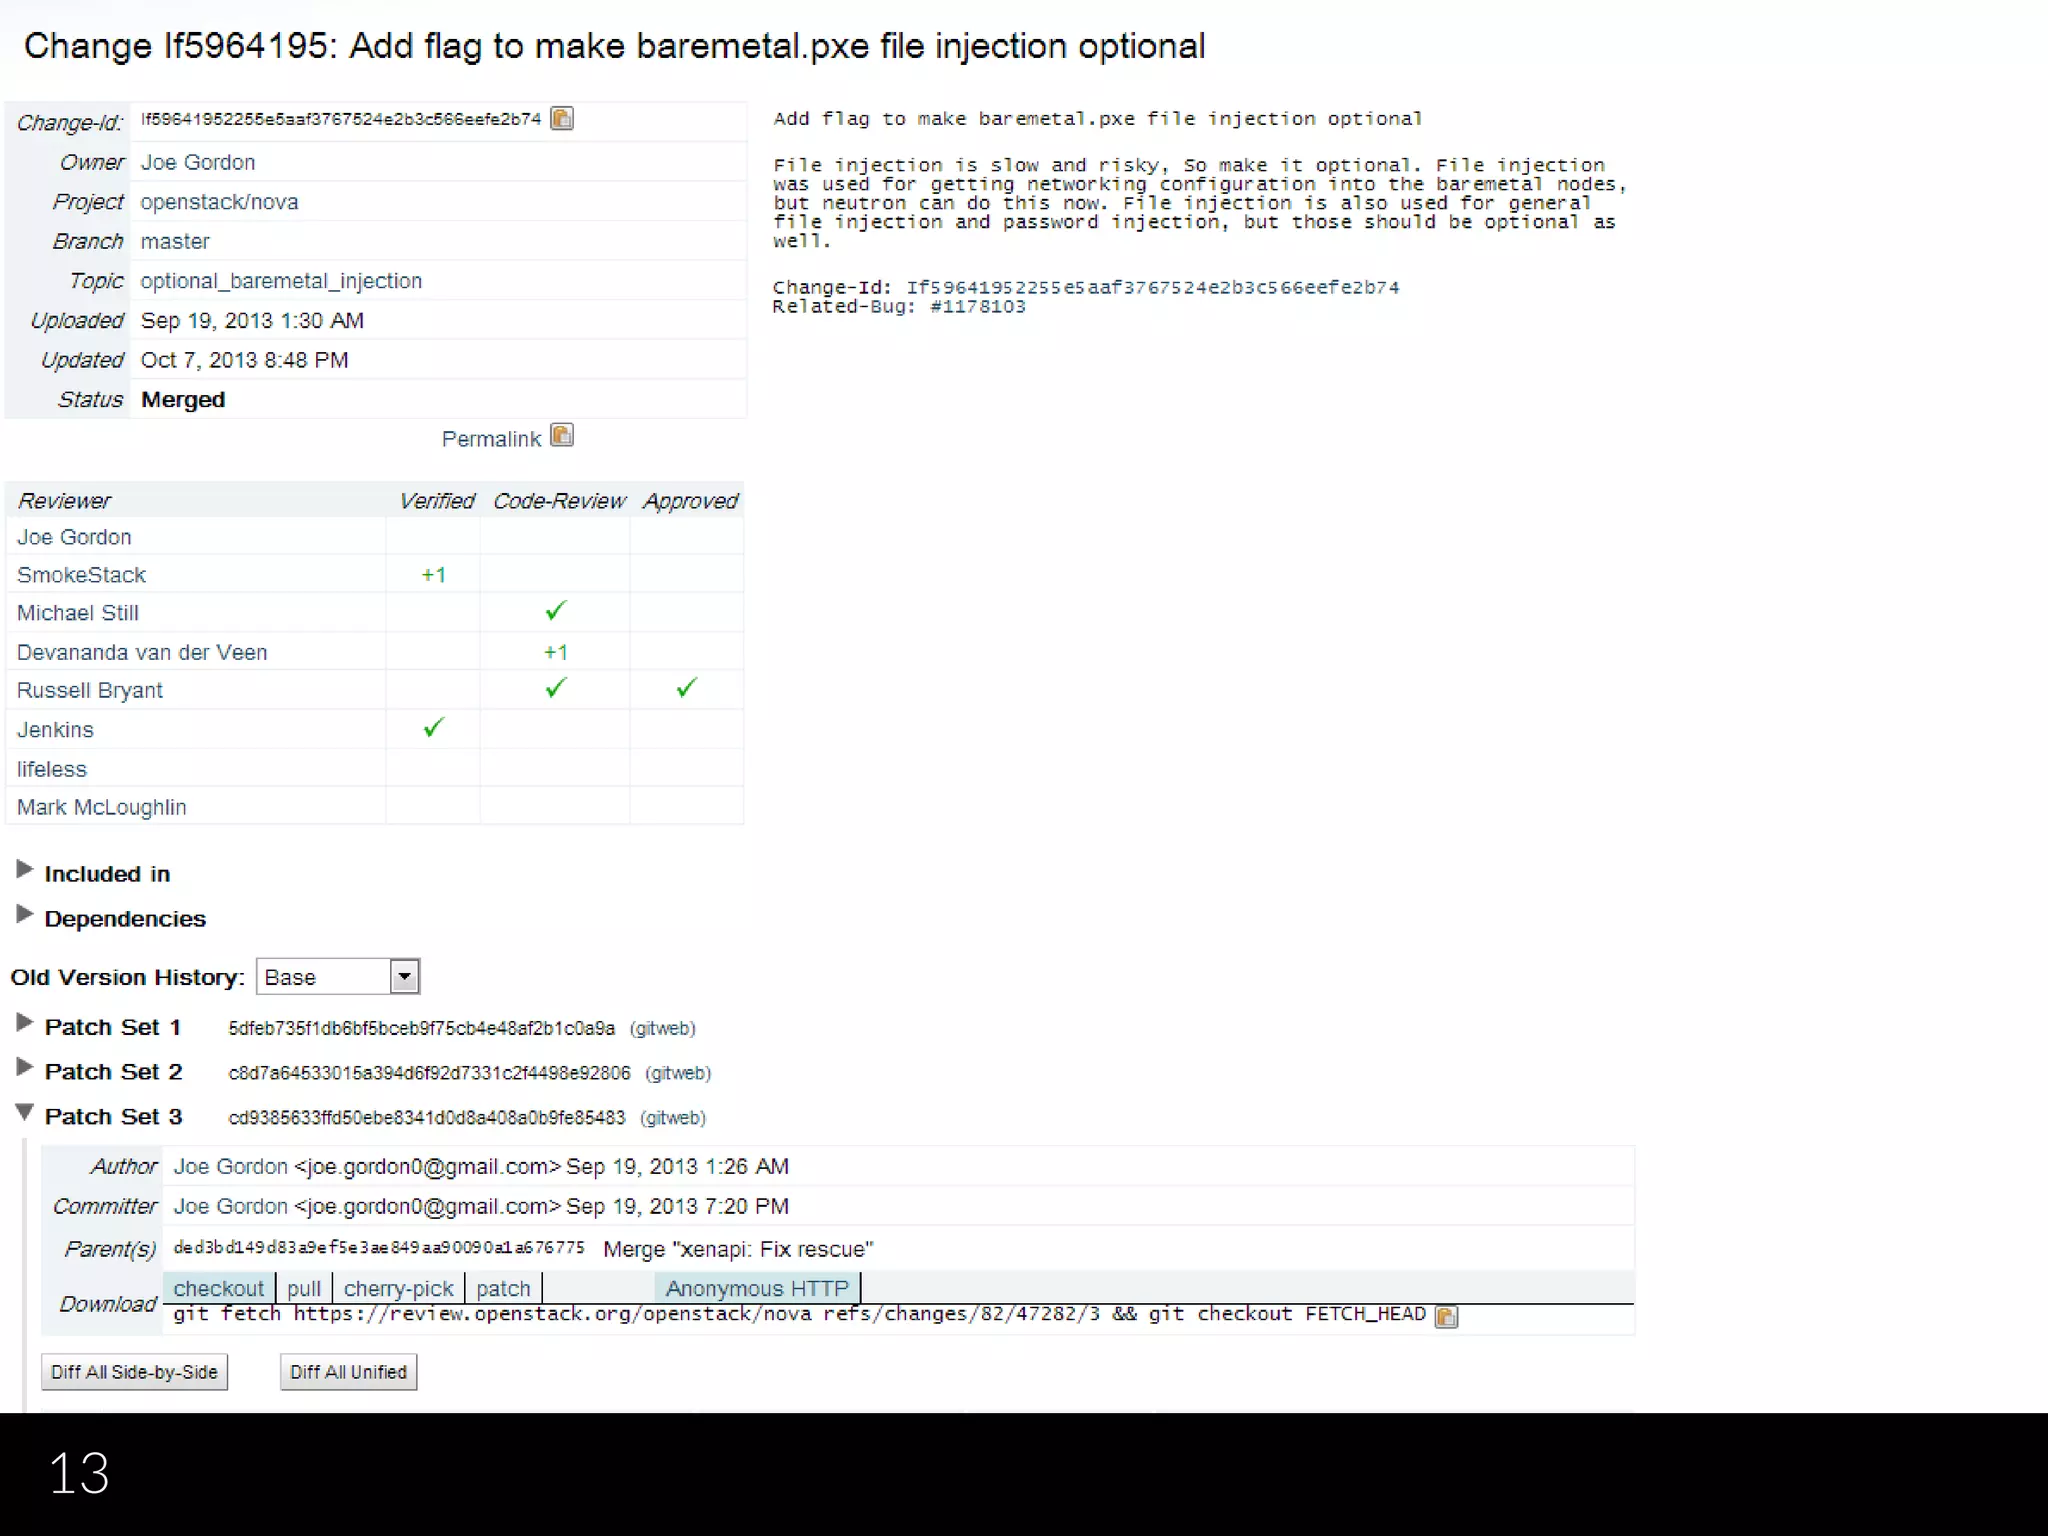Select the pull download tab
This screenshot has height=1536, width=2048.
click(x=304, y=1289)
